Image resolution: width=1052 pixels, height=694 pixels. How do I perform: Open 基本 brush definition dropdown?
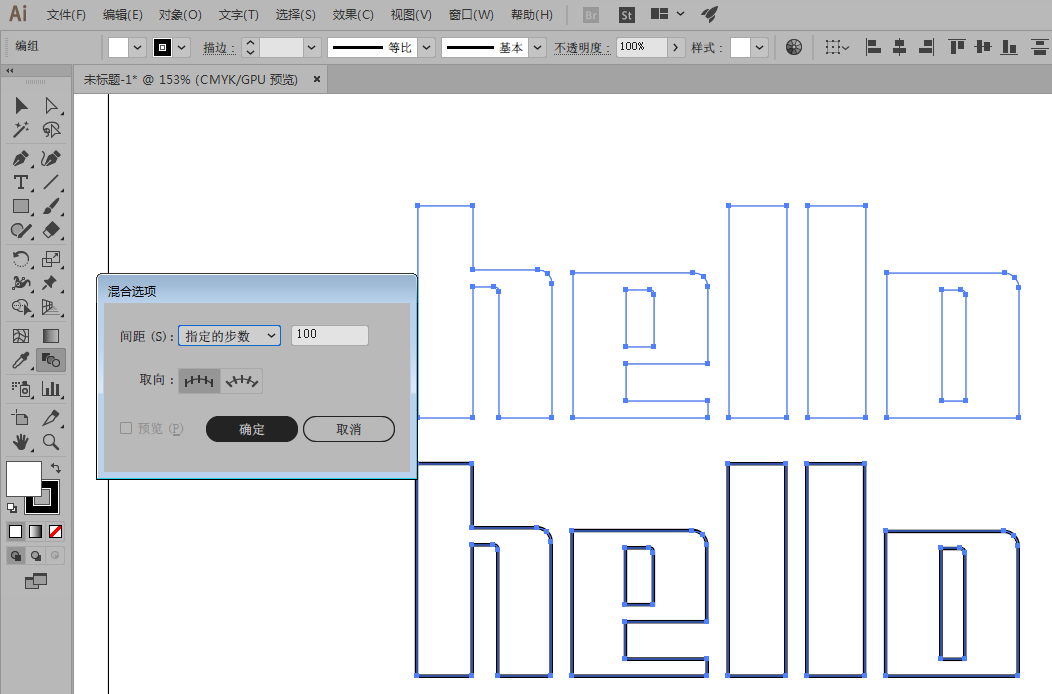click(537, 48)
